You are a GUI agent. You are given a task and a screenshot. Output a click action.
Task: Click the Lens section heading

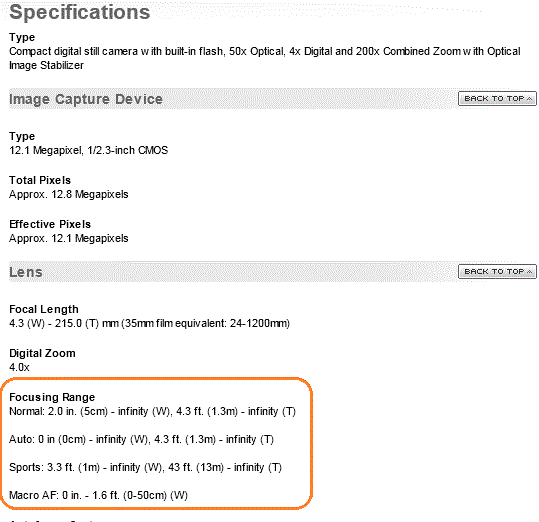[x=26, y=272]
